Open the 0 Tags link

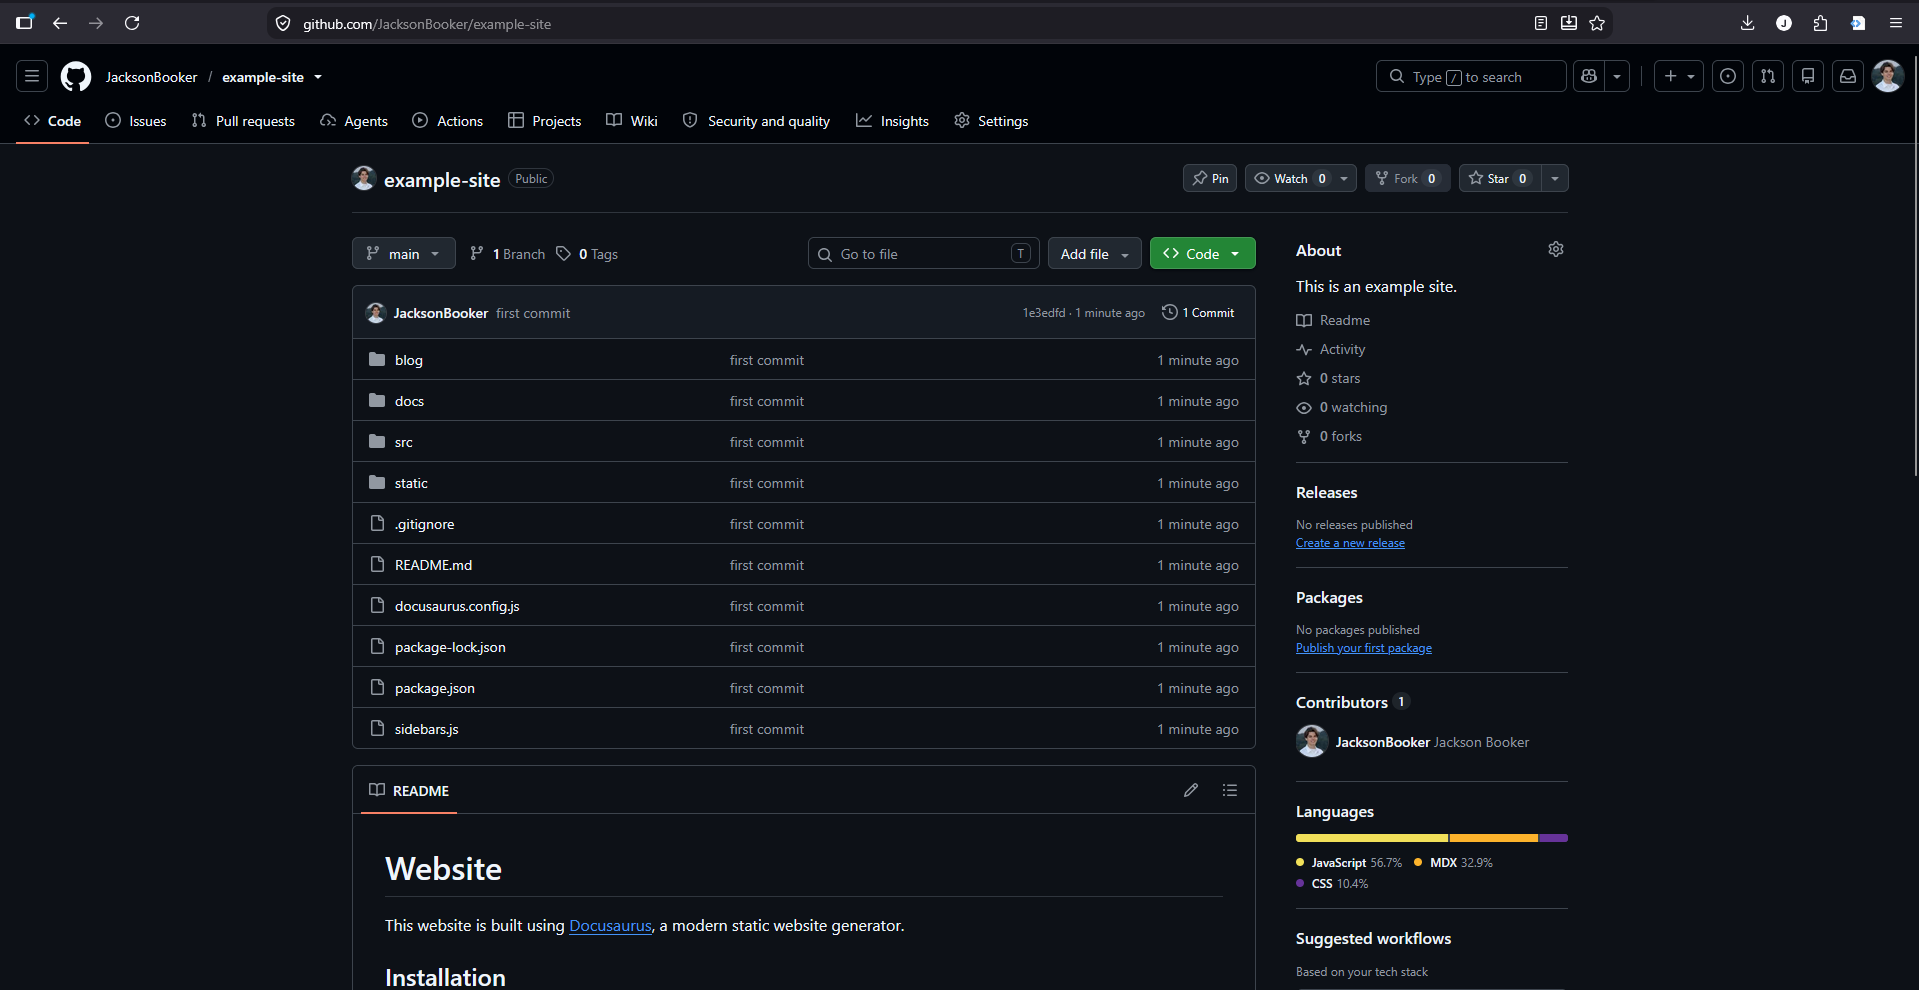click(x=587, y=254)
